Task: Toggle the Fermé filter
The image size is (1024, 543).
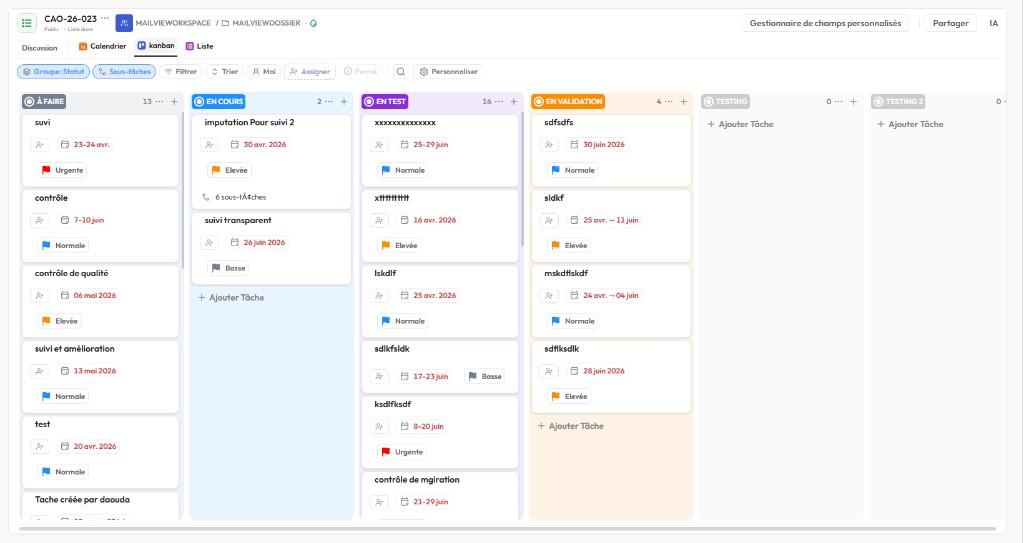Action: tap(360, 72)
